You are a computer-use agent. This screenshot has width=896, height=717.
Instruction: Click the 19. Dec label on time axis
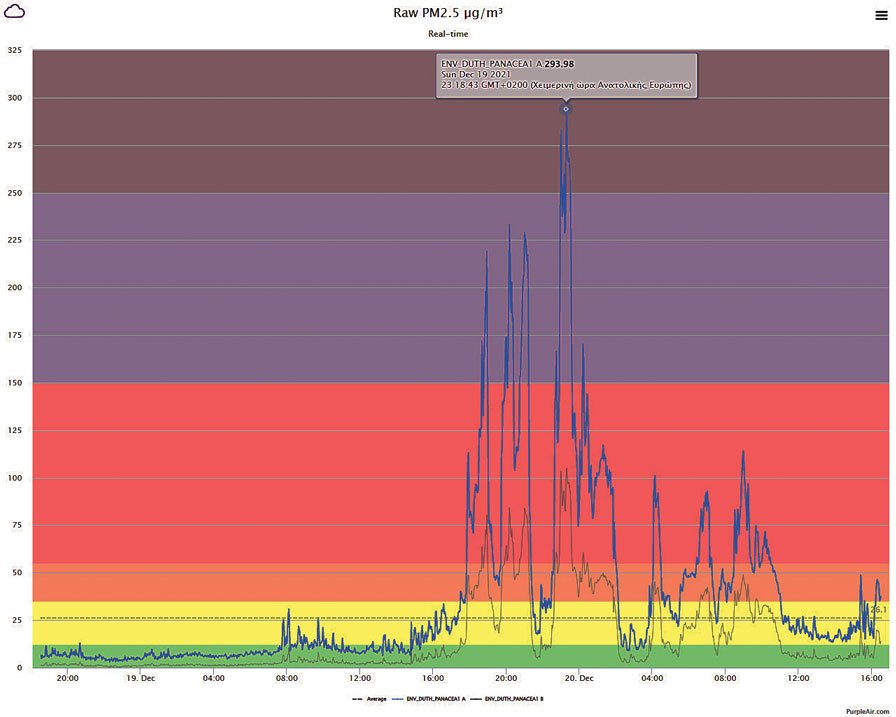pos(141,678)
